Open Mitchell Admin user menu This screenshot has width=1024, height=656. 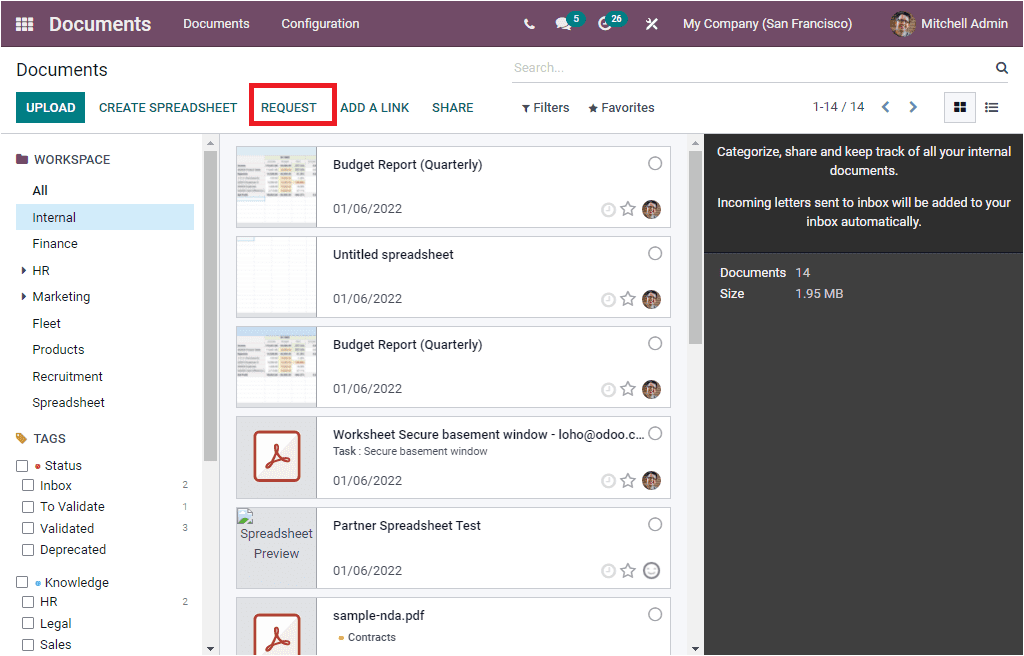(x=949, y=24)
